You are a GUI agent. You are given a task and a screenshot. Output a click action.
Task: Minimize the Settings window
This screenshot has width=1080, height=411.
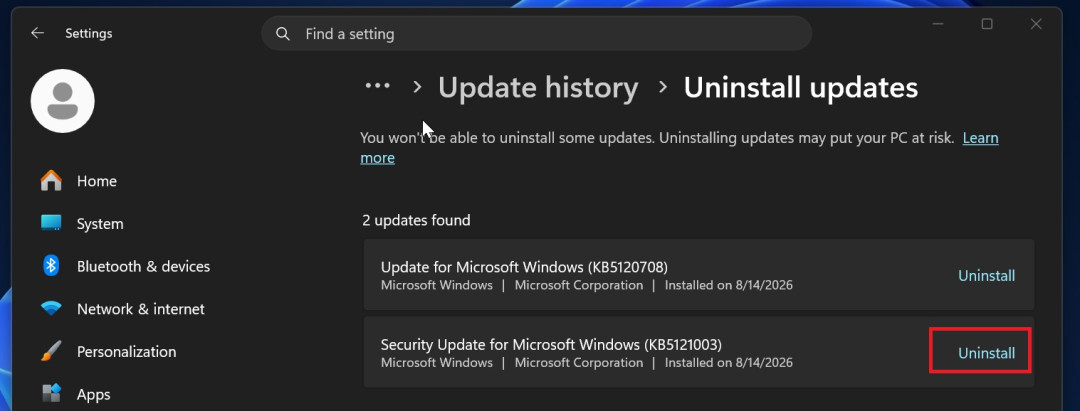pyautogui.click(x=938, y=24)
